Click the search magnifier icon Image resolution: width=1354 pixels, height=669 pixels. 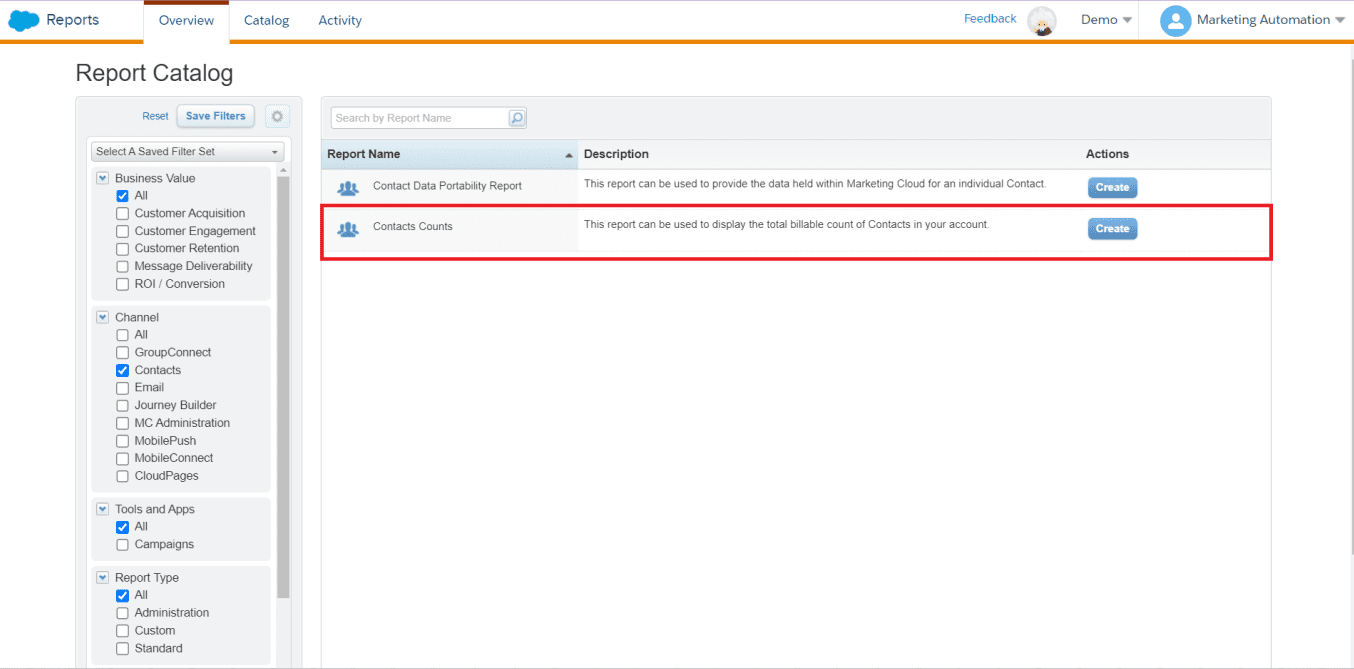coord(516,118)
